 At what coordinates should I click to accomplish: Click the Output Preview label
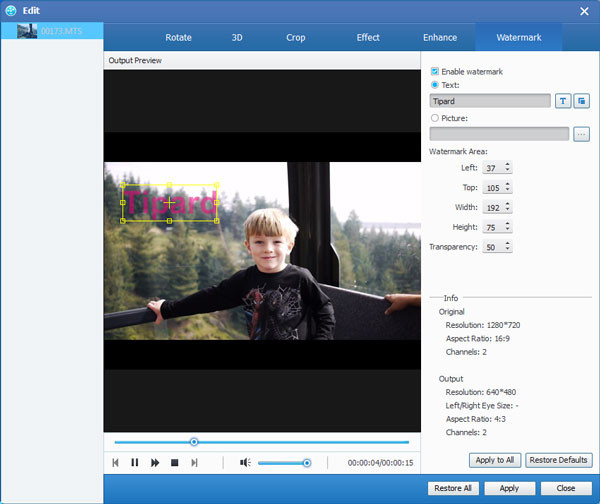coord(135,60)
